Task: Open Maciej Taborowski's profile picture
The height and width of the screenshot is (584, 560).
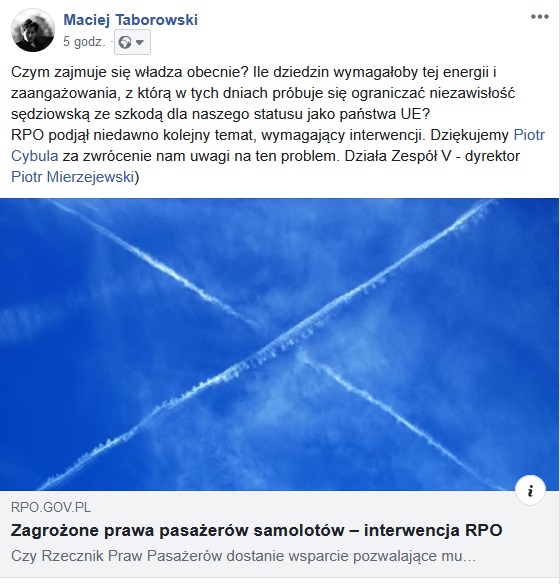Action: pos(33,30)
